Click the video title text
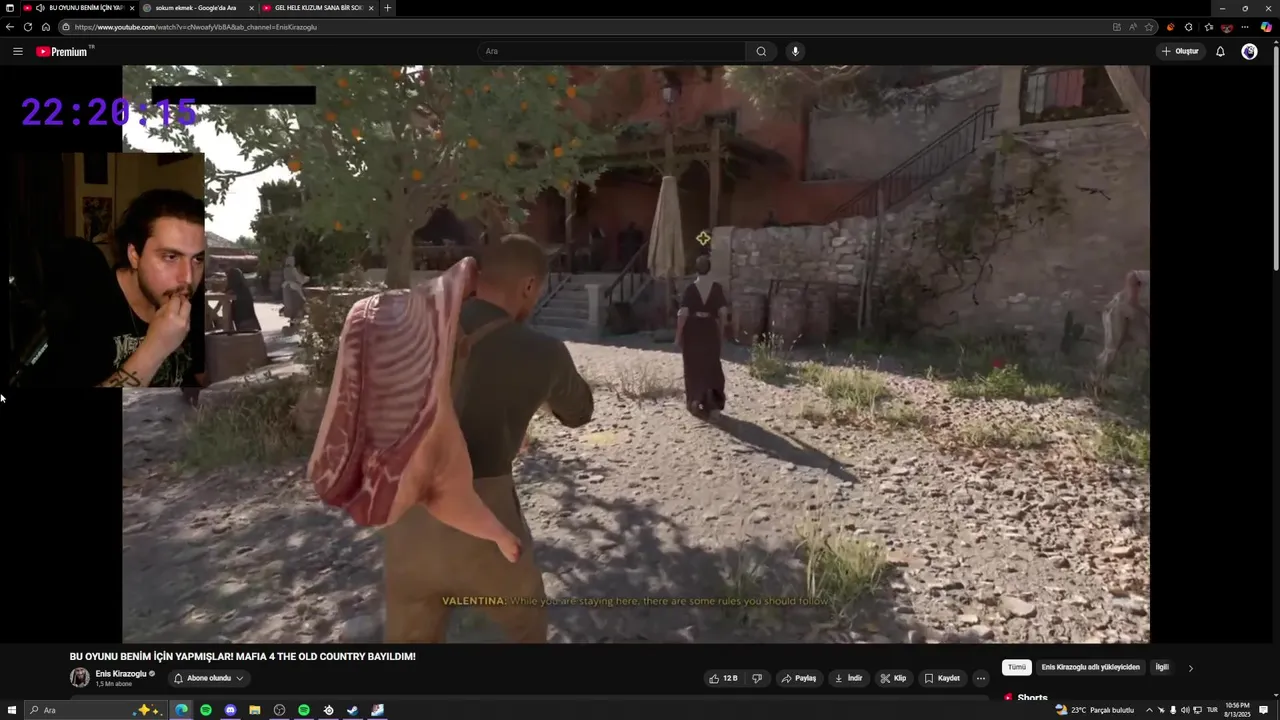 pyautogui.click(x=242, y=657)
